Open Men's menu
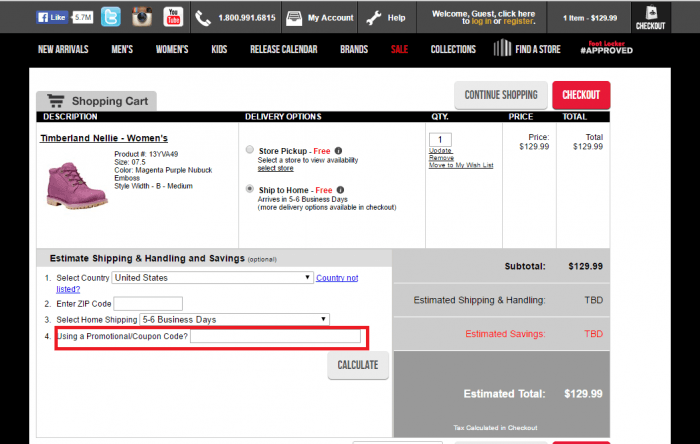 [x=122, y=49]
